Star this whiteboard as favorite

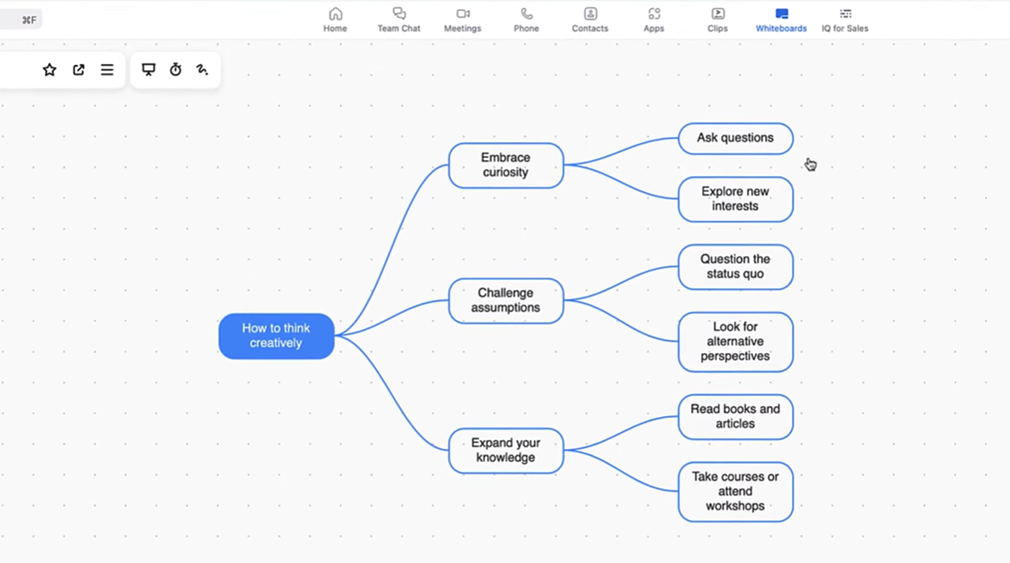click(x=49, y=70)
